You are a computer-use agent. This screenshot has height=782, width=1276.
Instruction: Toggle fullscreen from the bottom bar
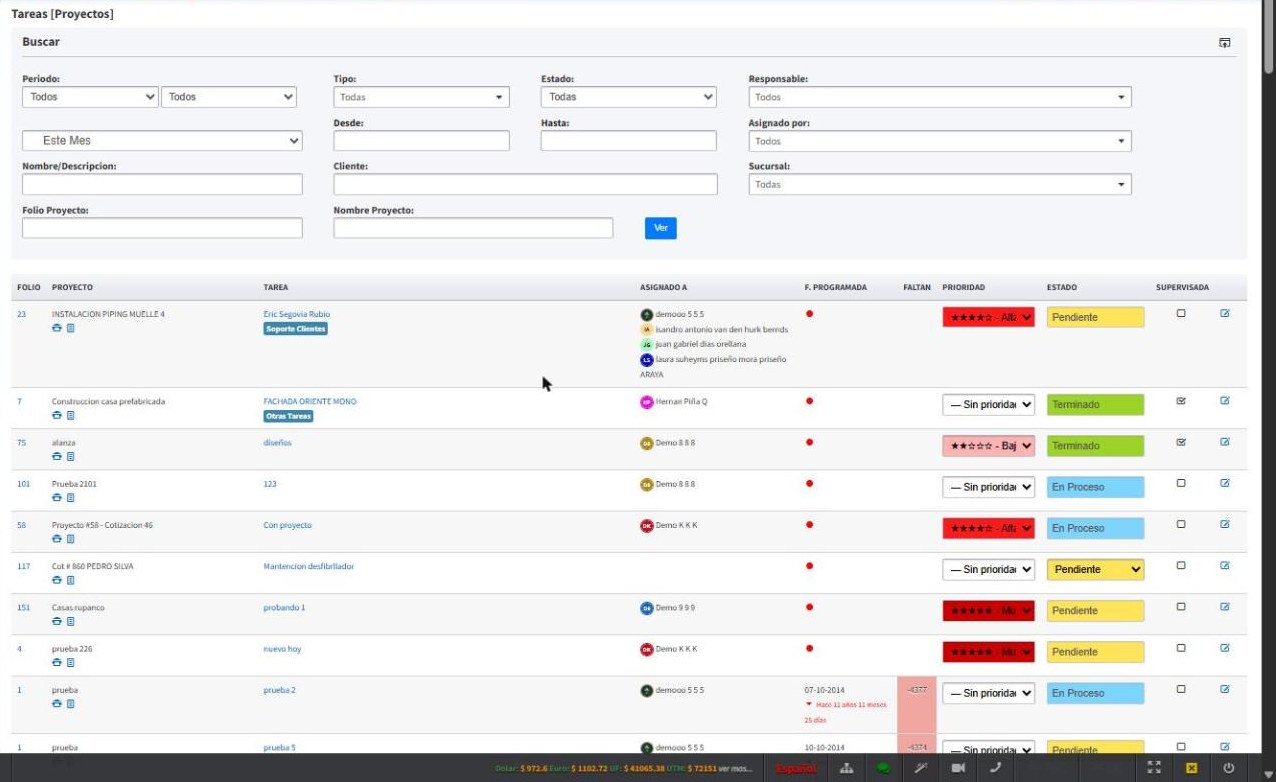[1154, 768]
